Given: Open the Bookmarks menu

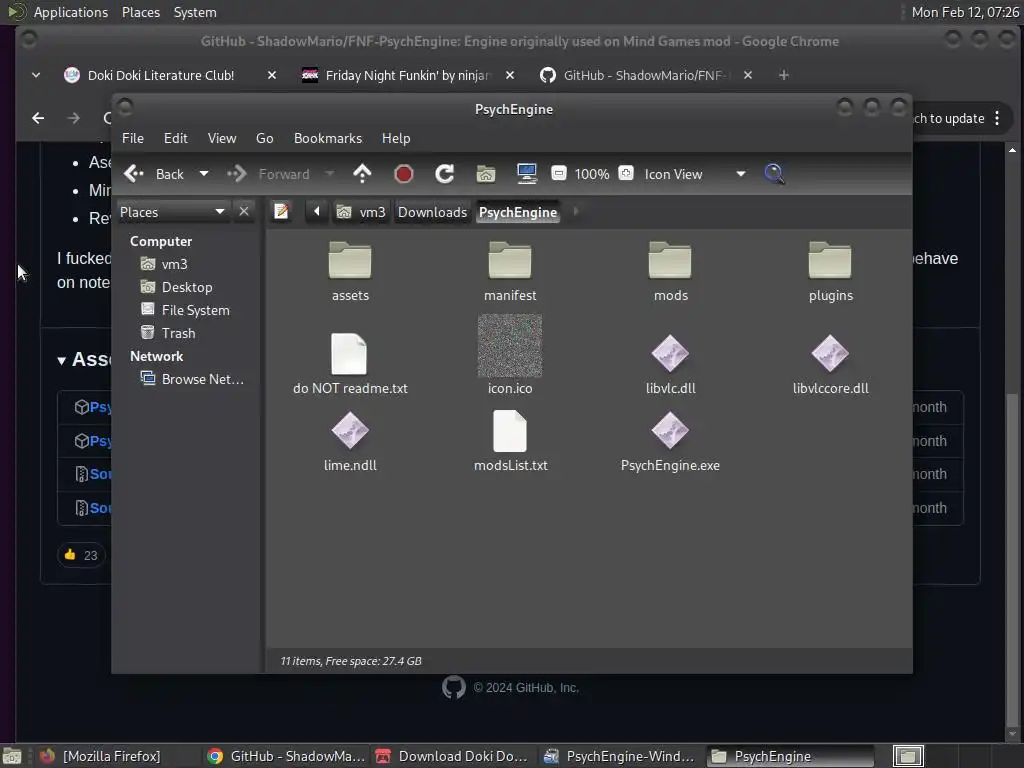Looking at the screenshot, I should pos(328,138).
